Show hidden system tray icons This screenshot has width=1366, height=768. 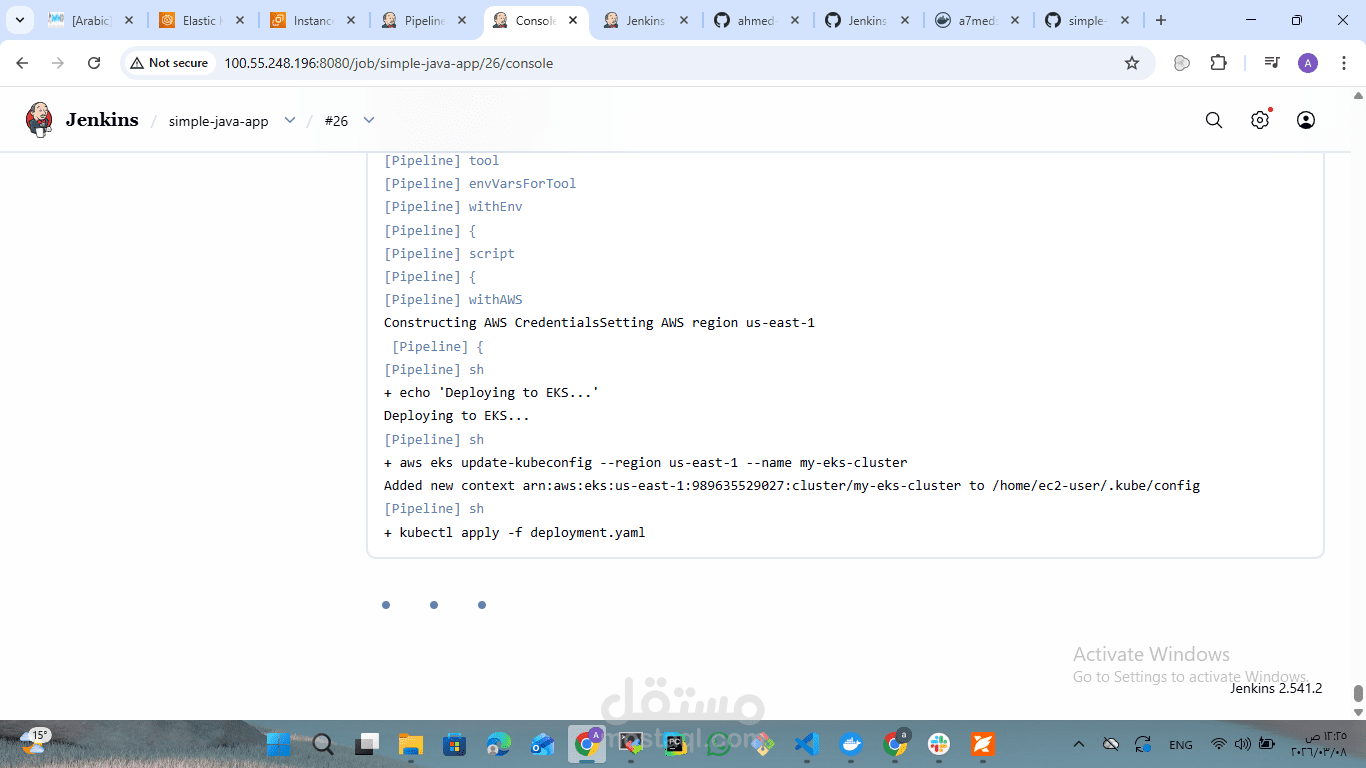tap(1078, 744)
